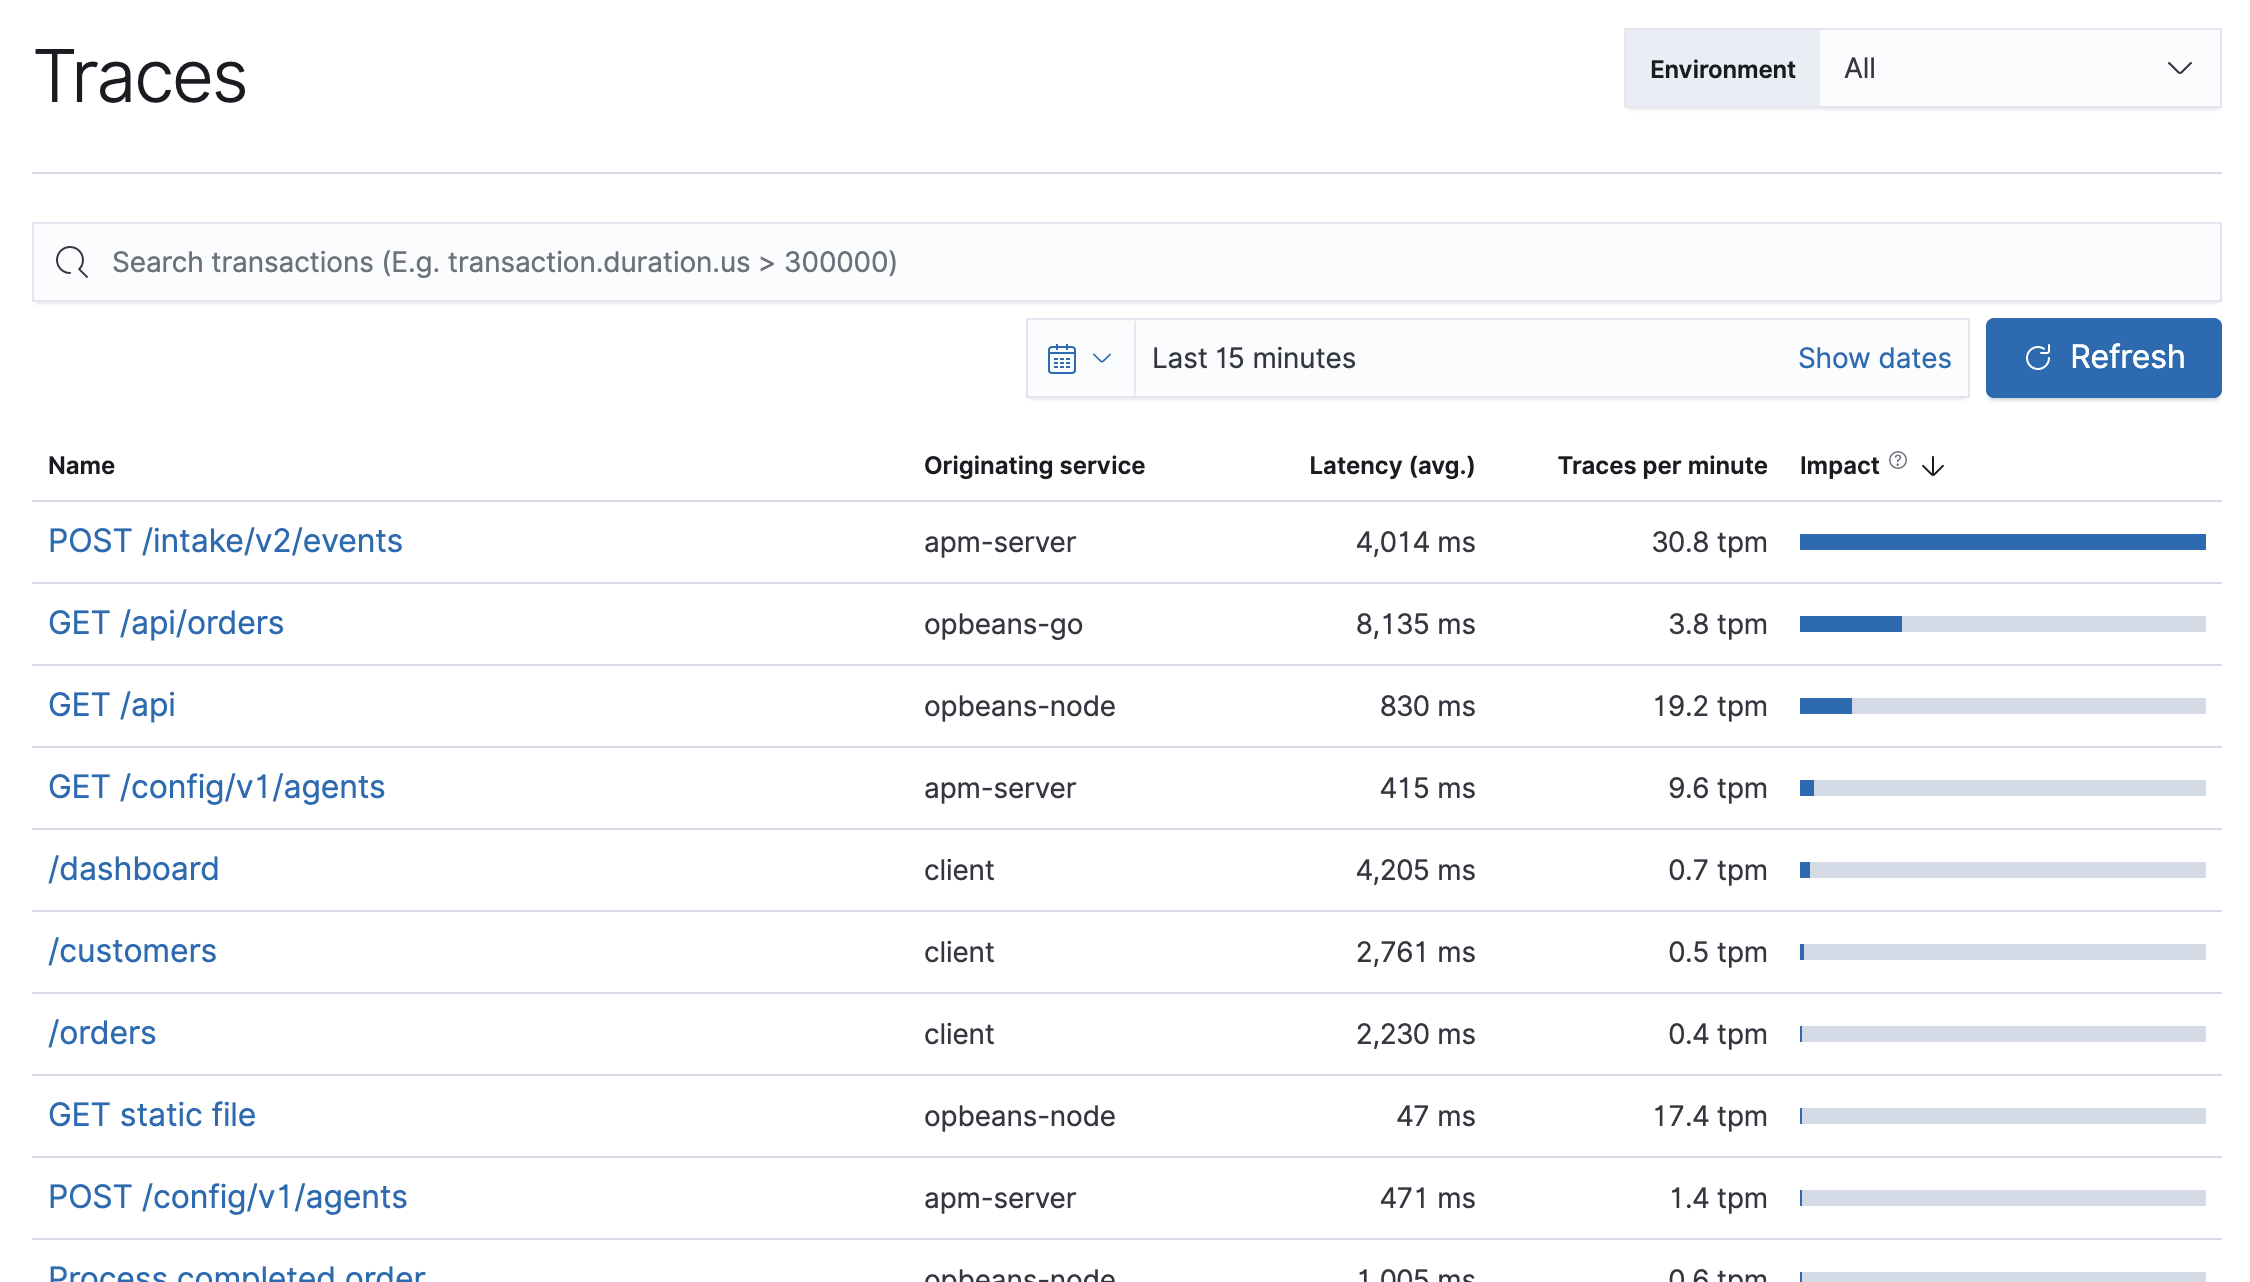
Task: Expand the date quick-select chevron
Action: click(1102, 358)
